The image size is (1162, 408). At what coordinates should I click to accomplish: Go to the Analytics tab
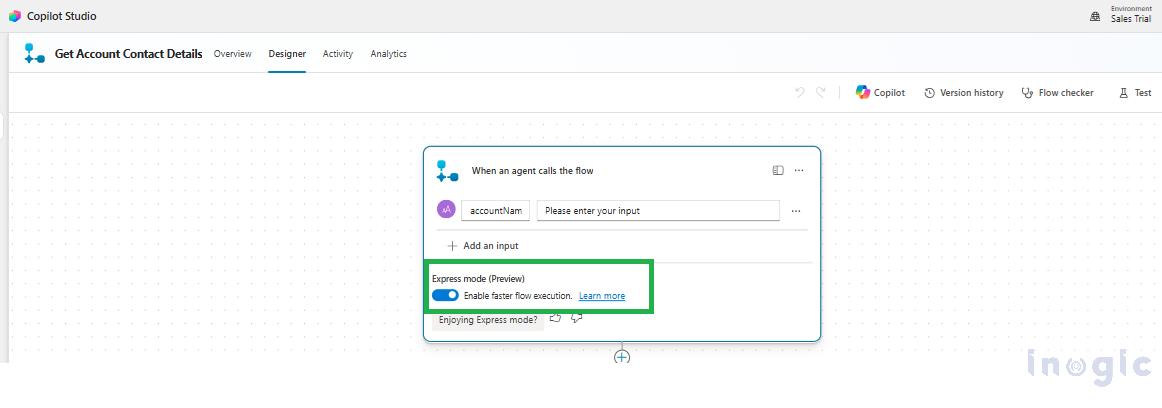[388, 53]
